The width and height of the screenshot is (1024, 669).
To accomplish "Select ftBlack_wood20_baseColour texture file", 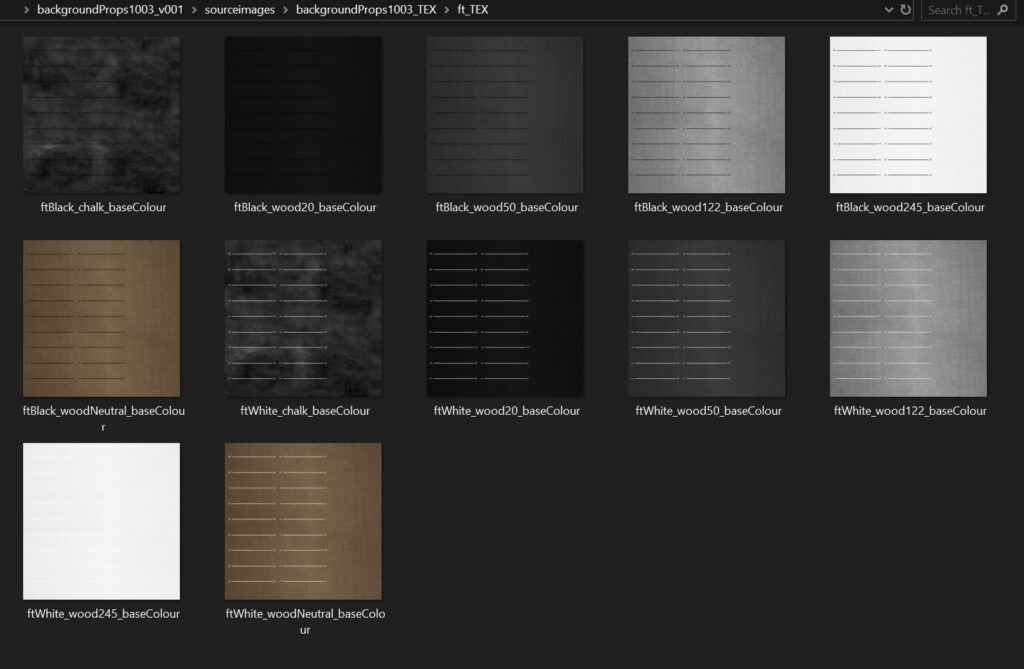I will coord(303,115).
